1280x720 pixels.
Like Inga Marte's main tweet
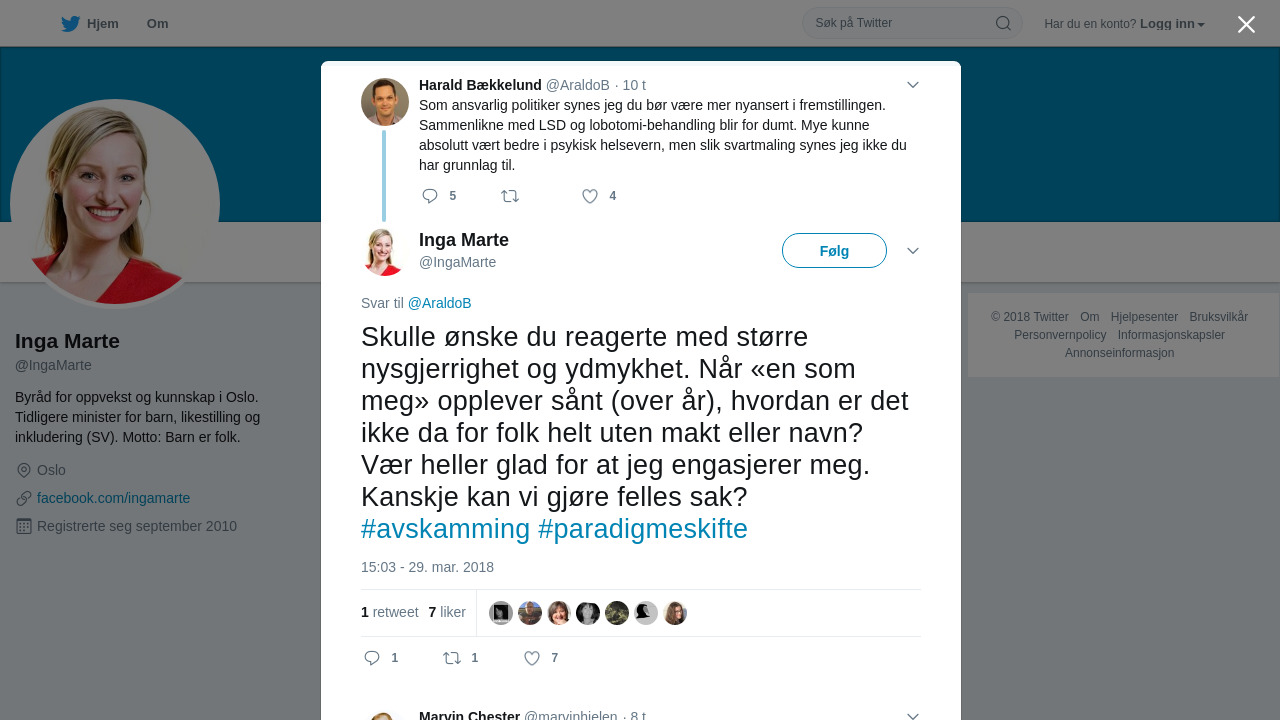tap(532, 658)
